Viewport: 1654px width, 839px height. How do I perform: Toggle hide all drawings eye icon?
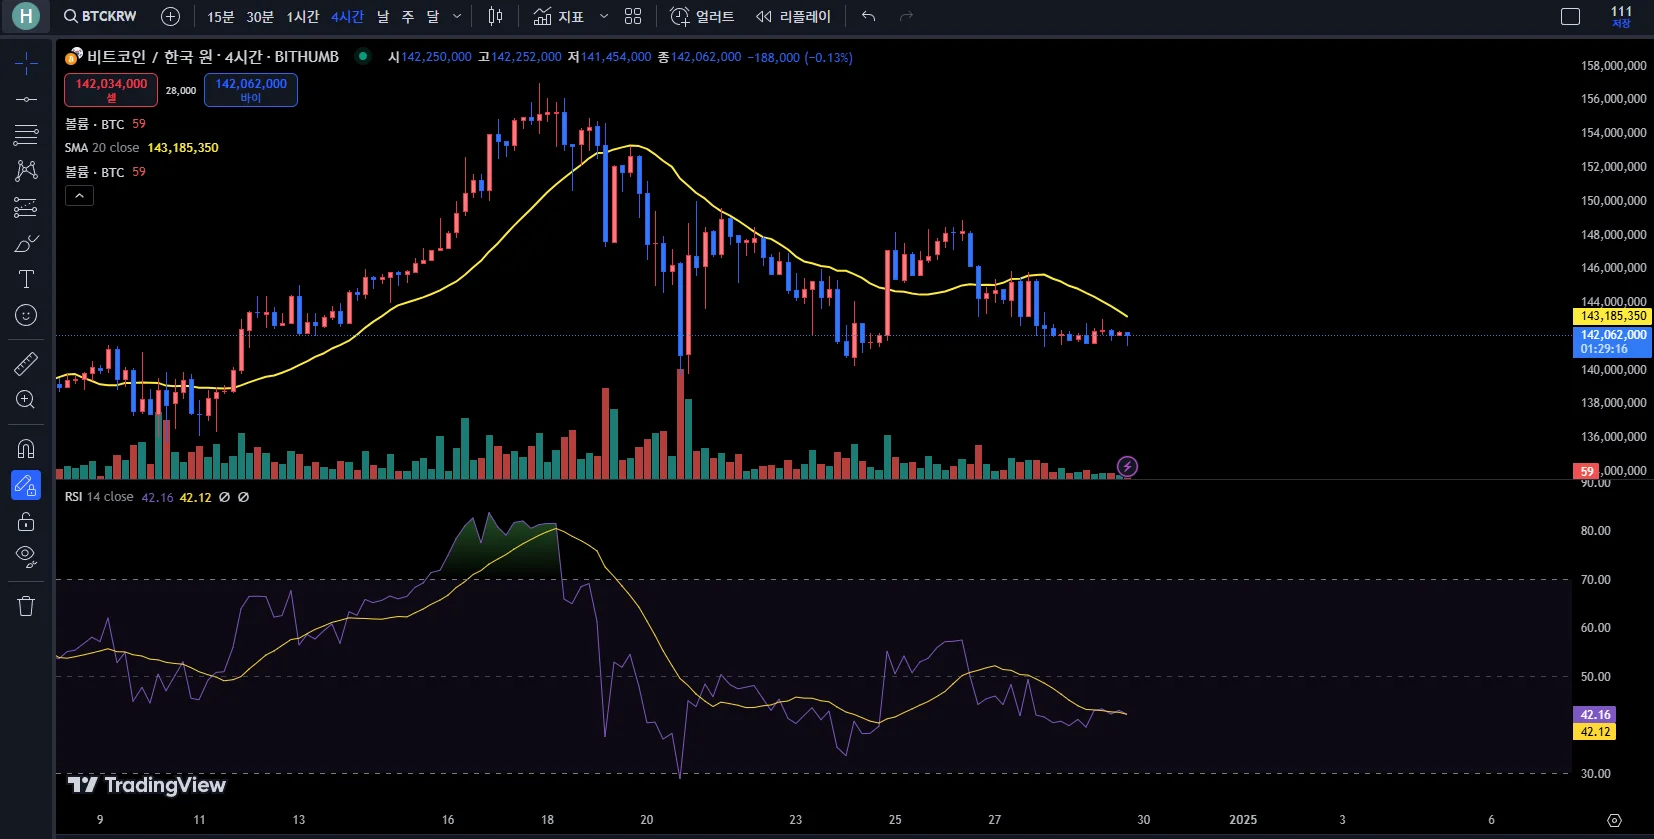tap(26, 557)
